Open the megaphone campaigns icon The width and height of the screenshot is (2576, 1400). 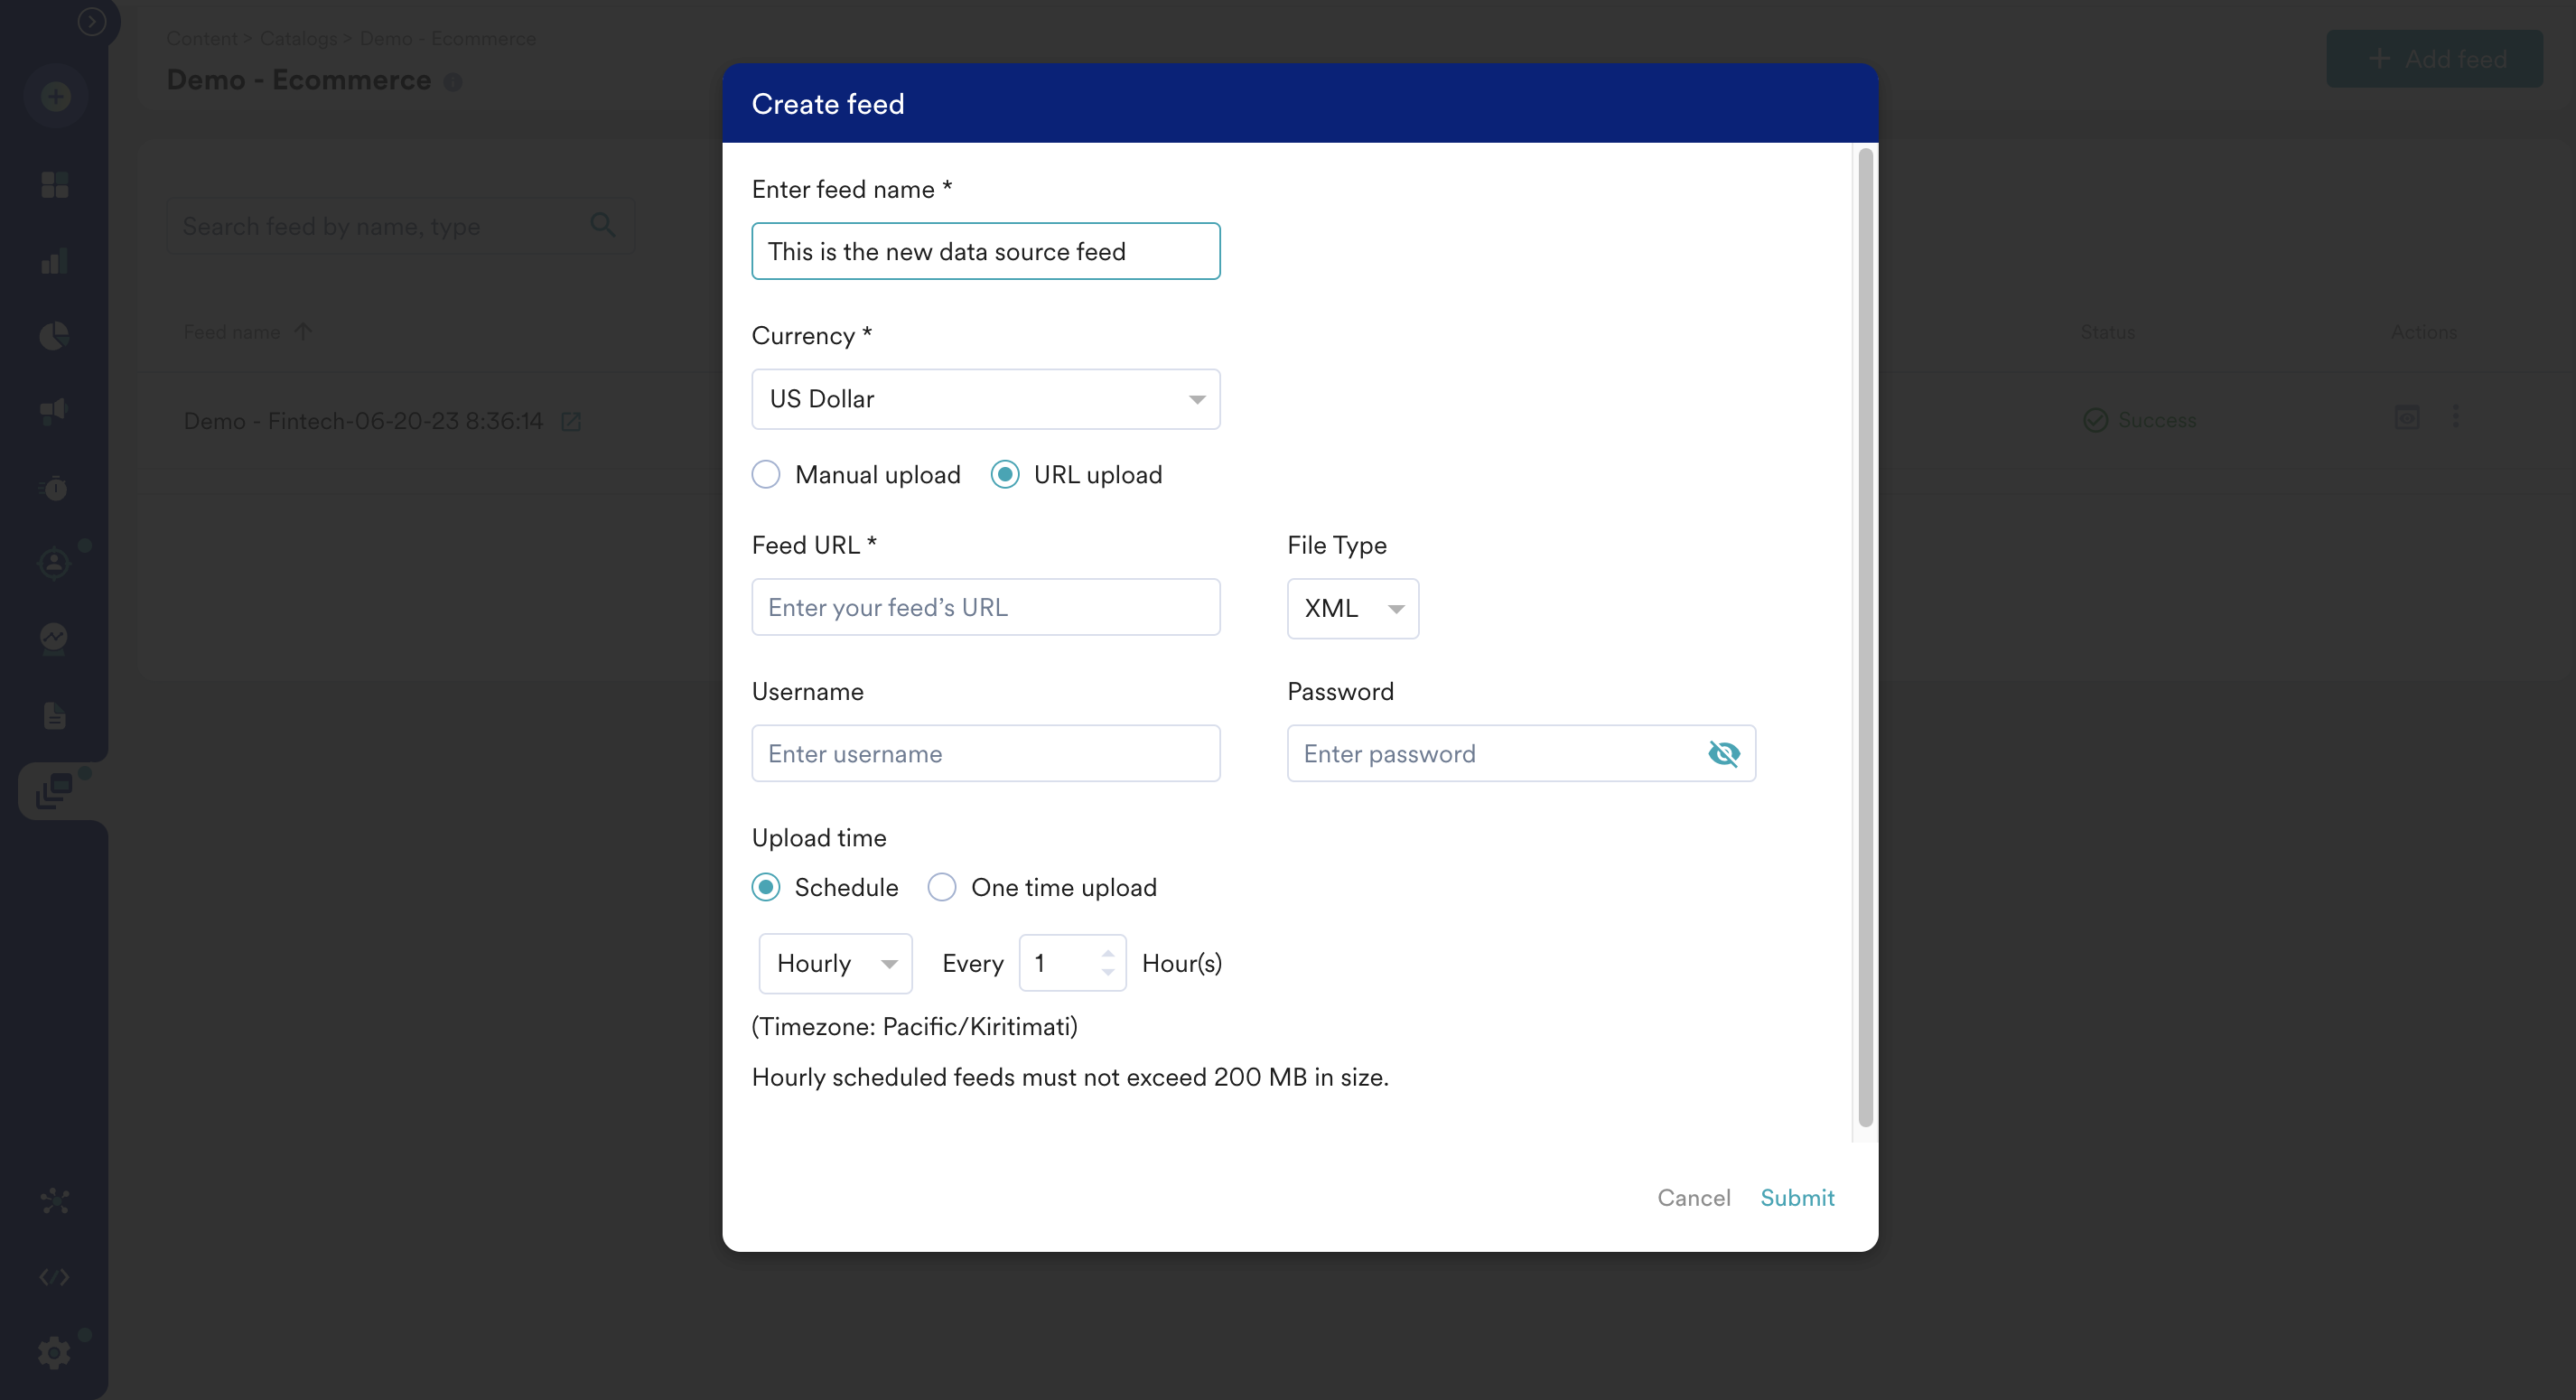[55, 411]
